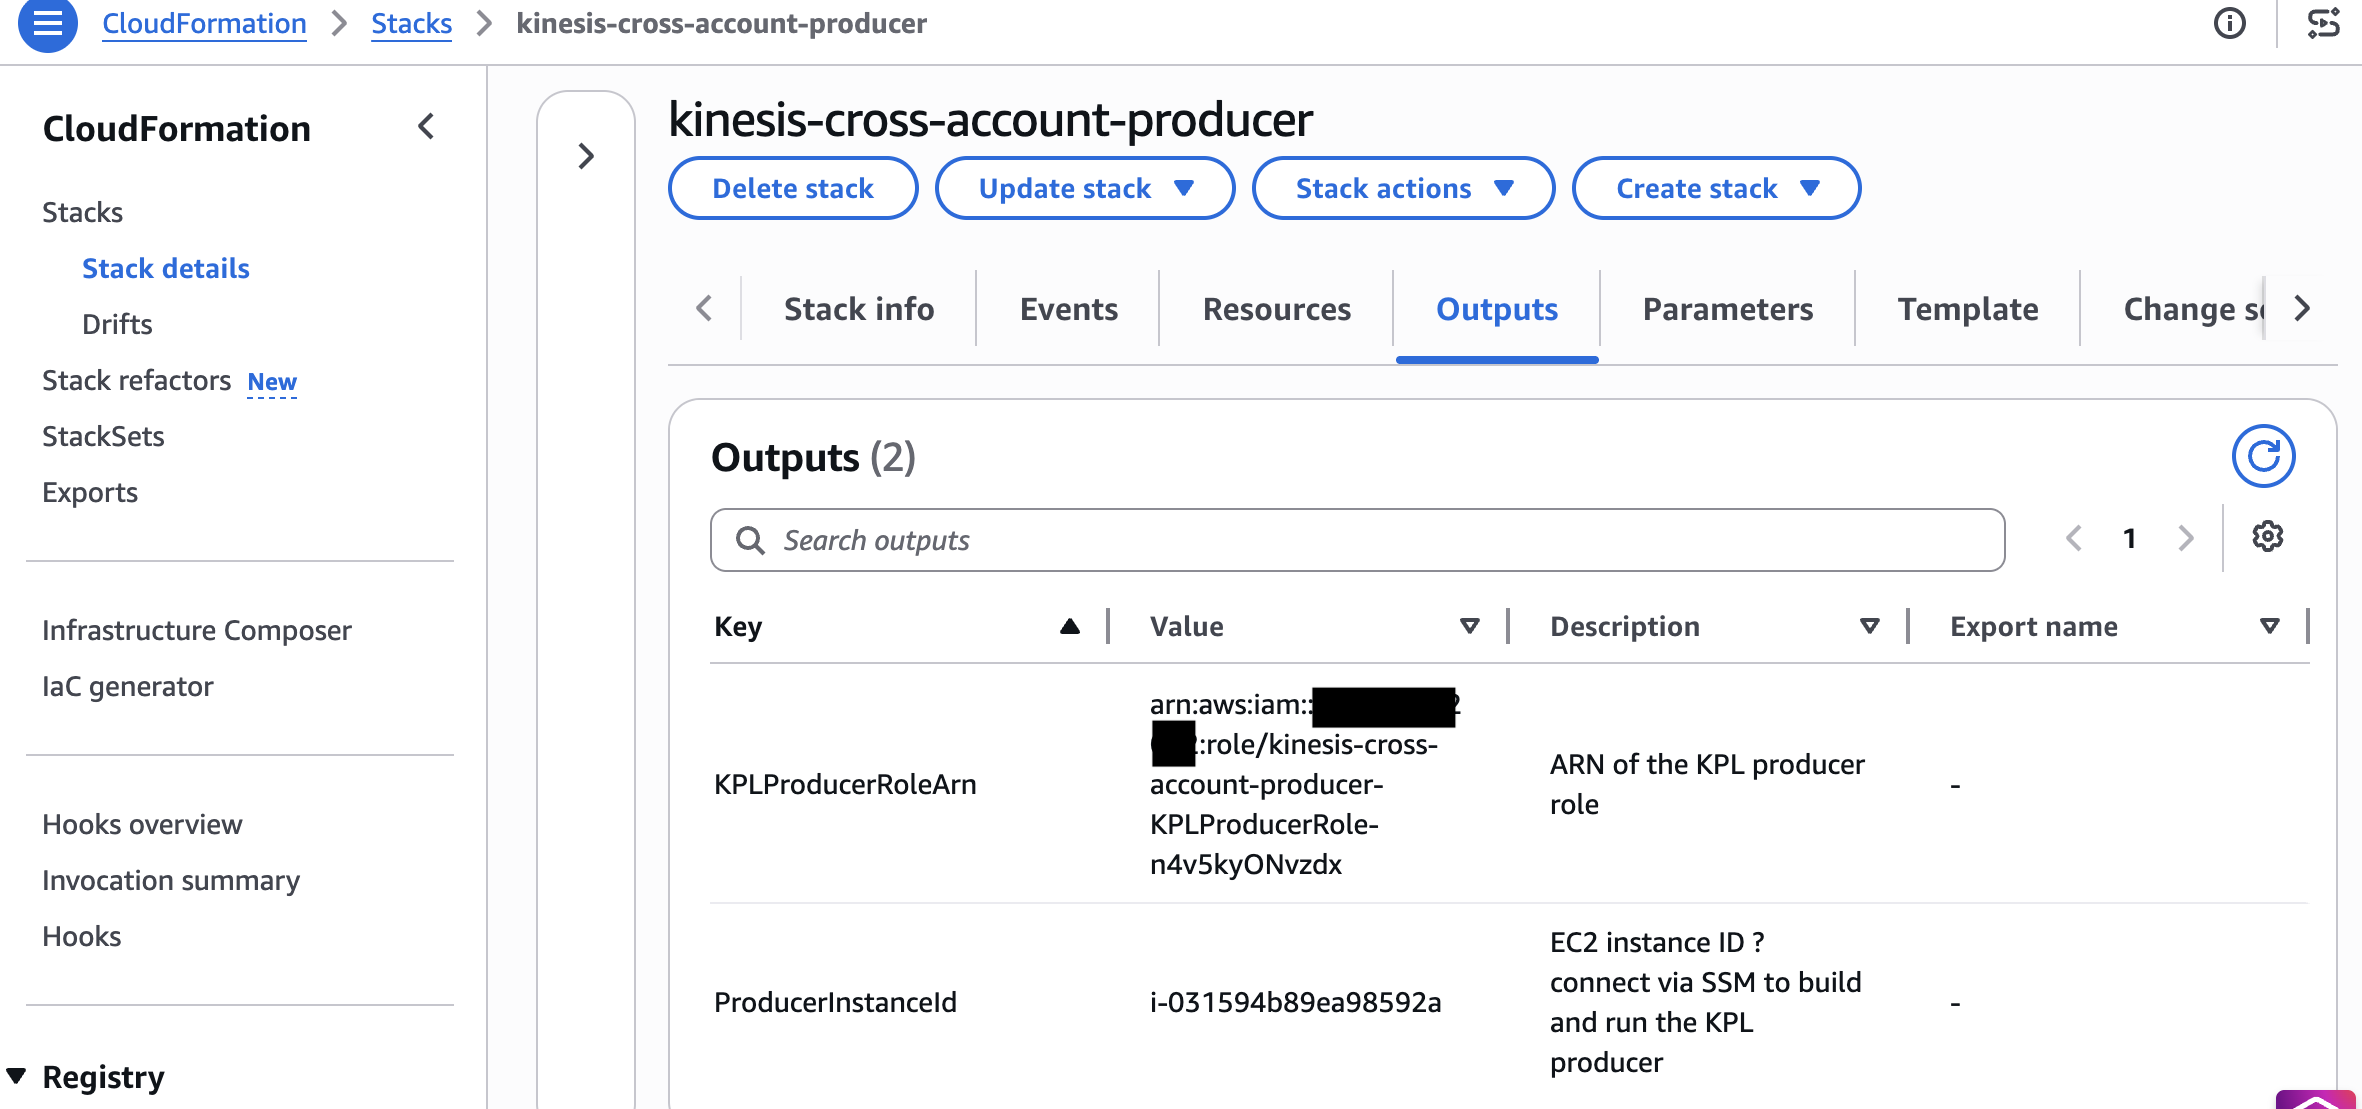
Task: Open Invocation summary
Action: 171,880
